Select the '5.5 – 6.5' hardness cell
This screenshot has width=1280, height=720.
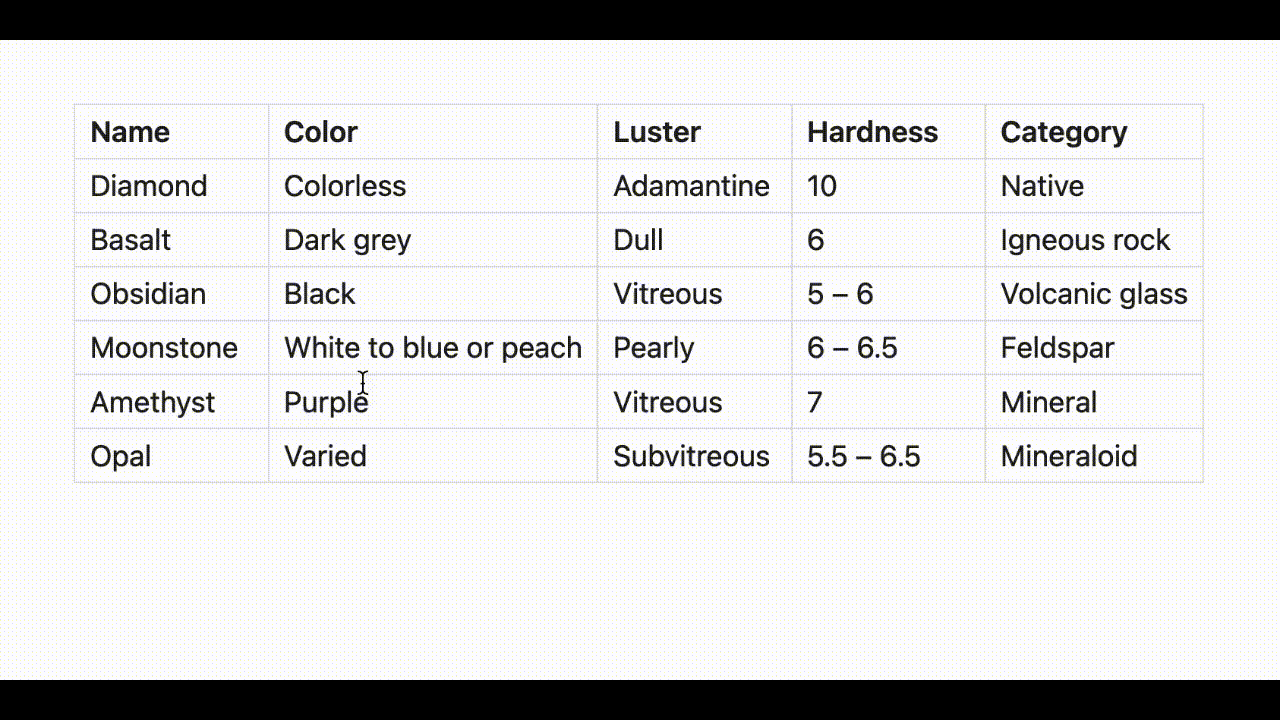click(x=863, y=456)
